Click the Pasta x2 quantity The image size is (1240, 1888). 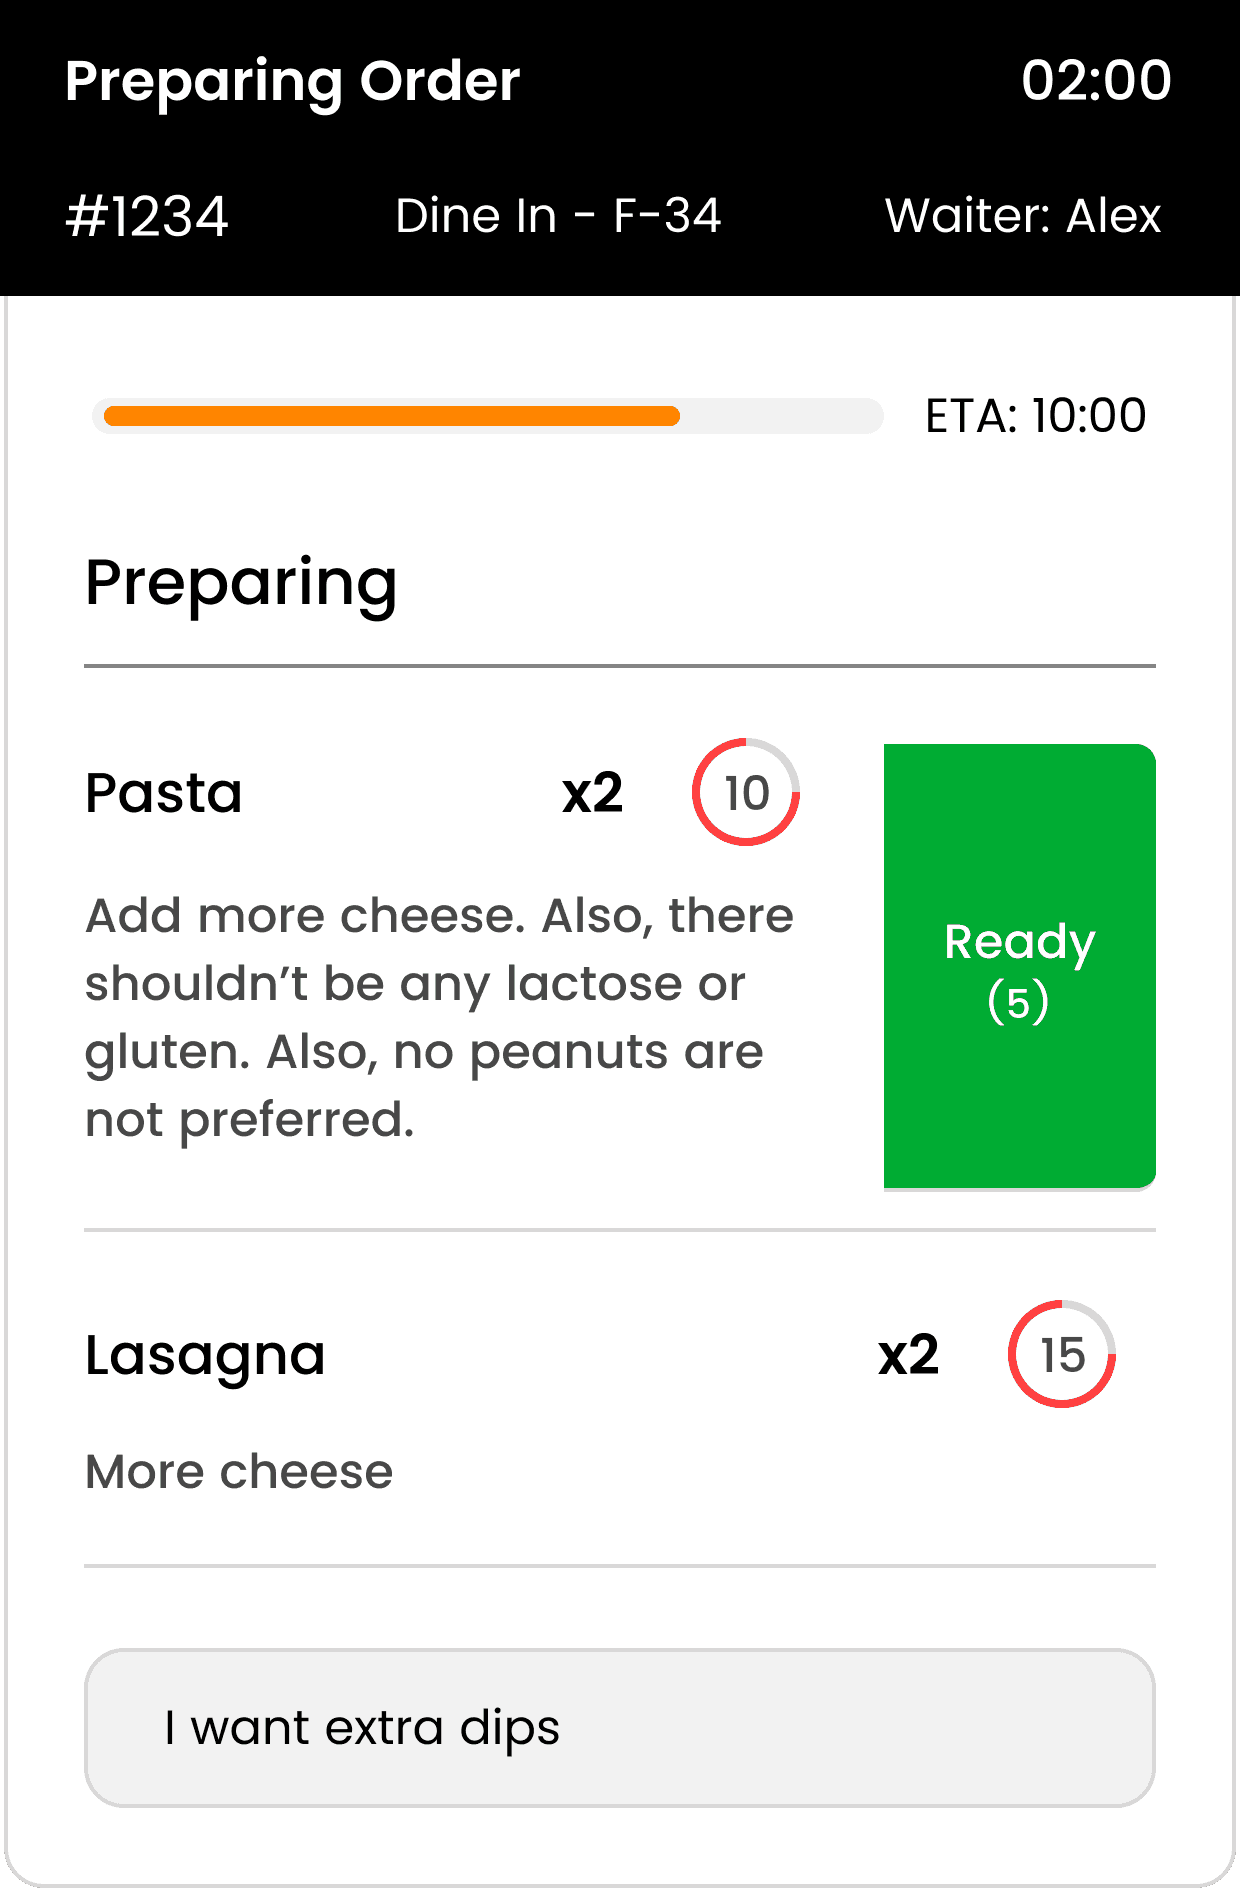[x=592, y=793]
